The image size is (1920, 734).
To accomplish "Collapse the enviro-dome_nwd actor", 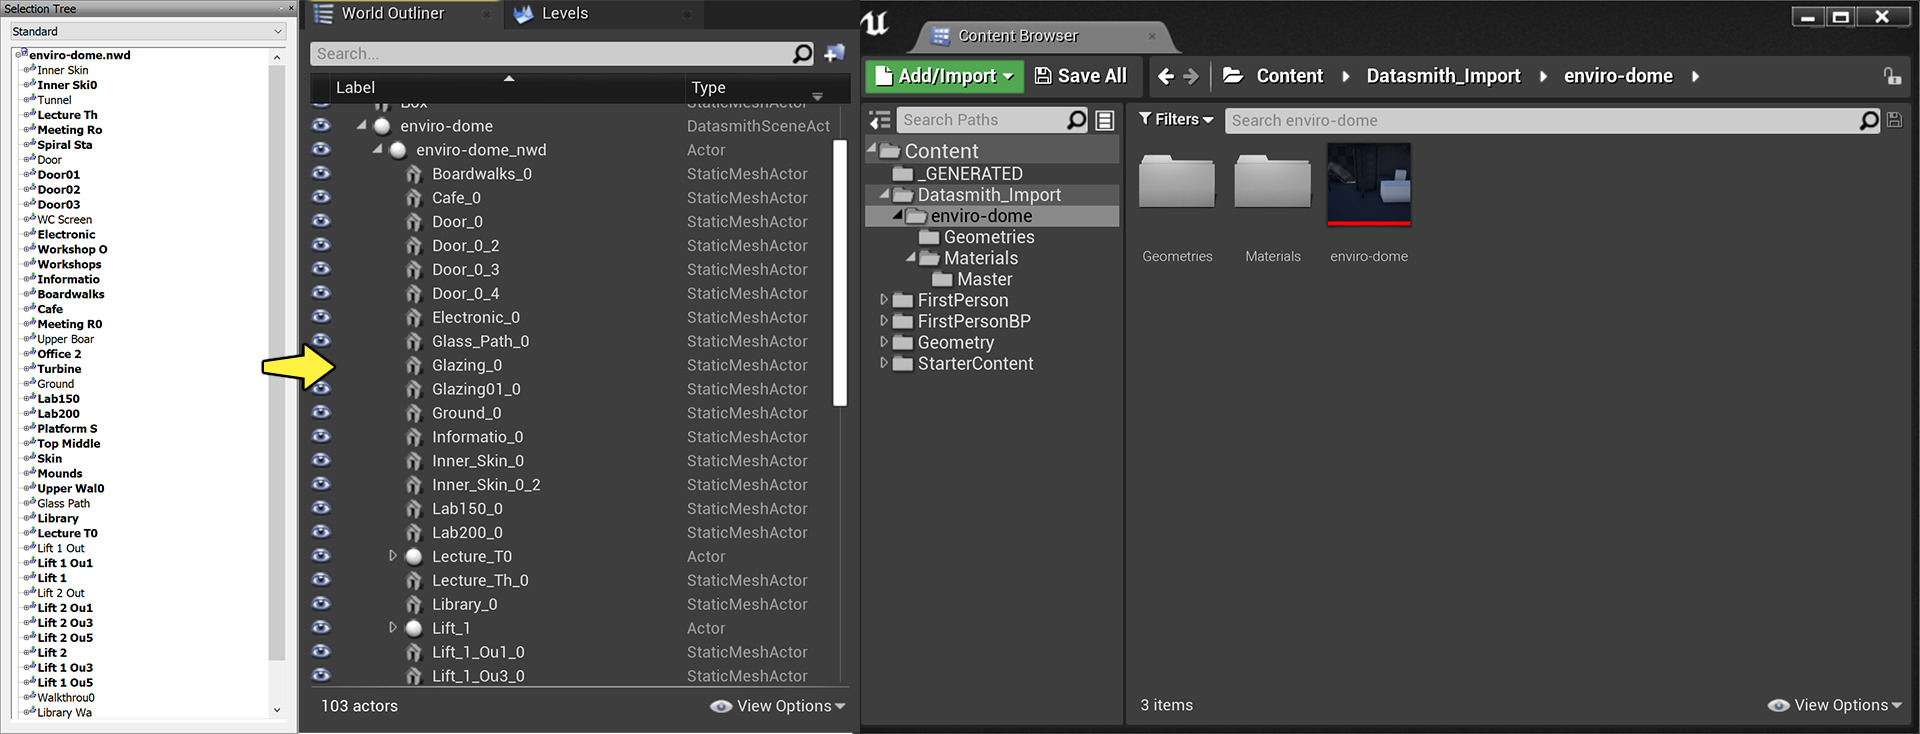I will (378, 150).
